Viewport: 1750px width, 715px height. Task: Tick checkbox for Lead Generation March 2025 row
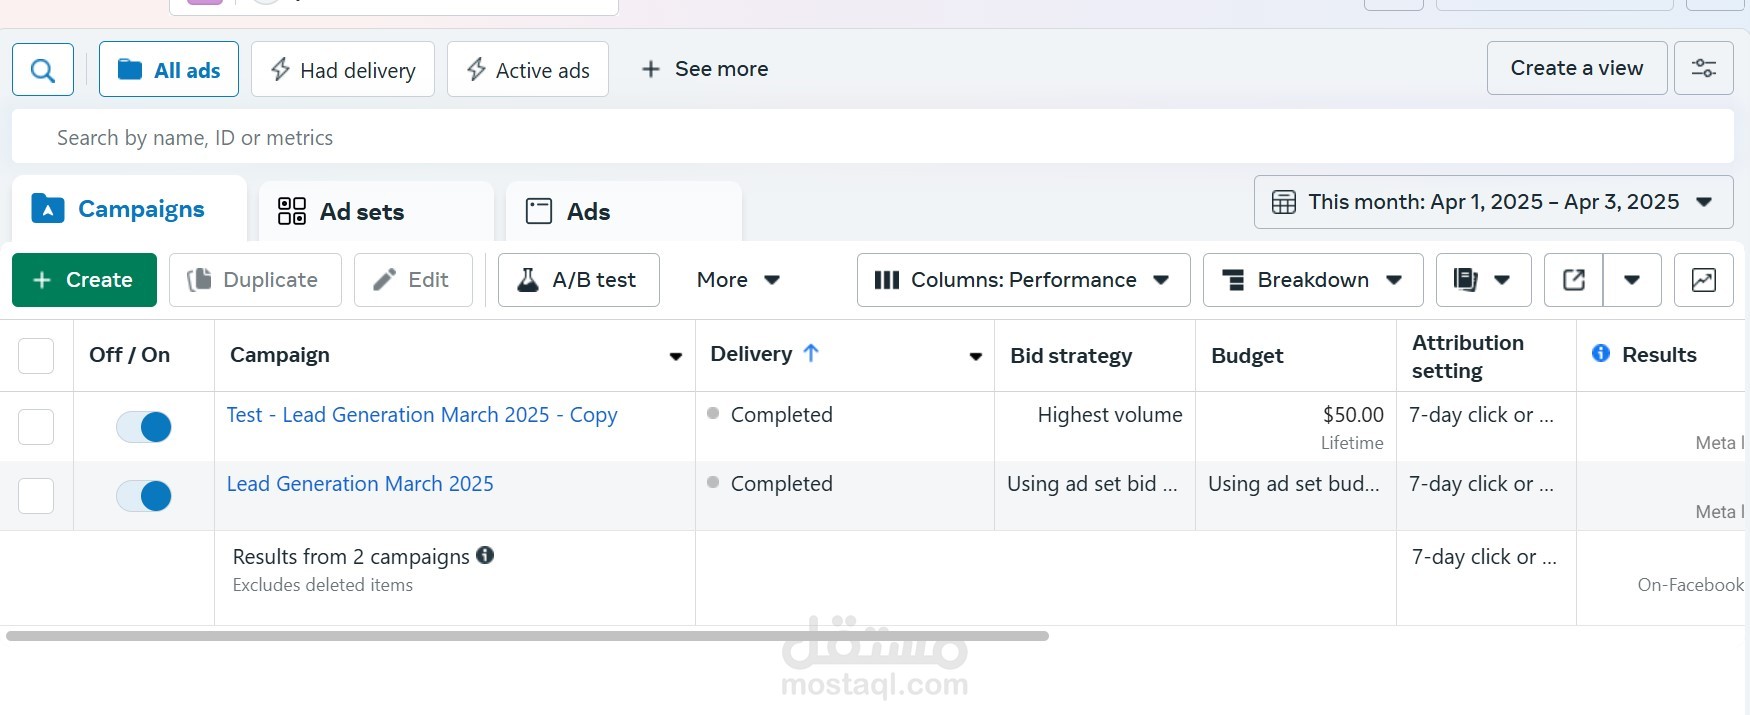(x=36, y=496)
